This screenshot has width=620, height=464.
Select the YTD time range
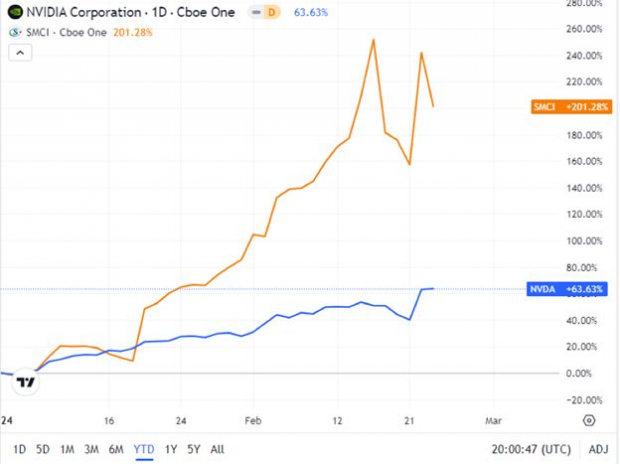pyautogui.click(x=143, y=449)
